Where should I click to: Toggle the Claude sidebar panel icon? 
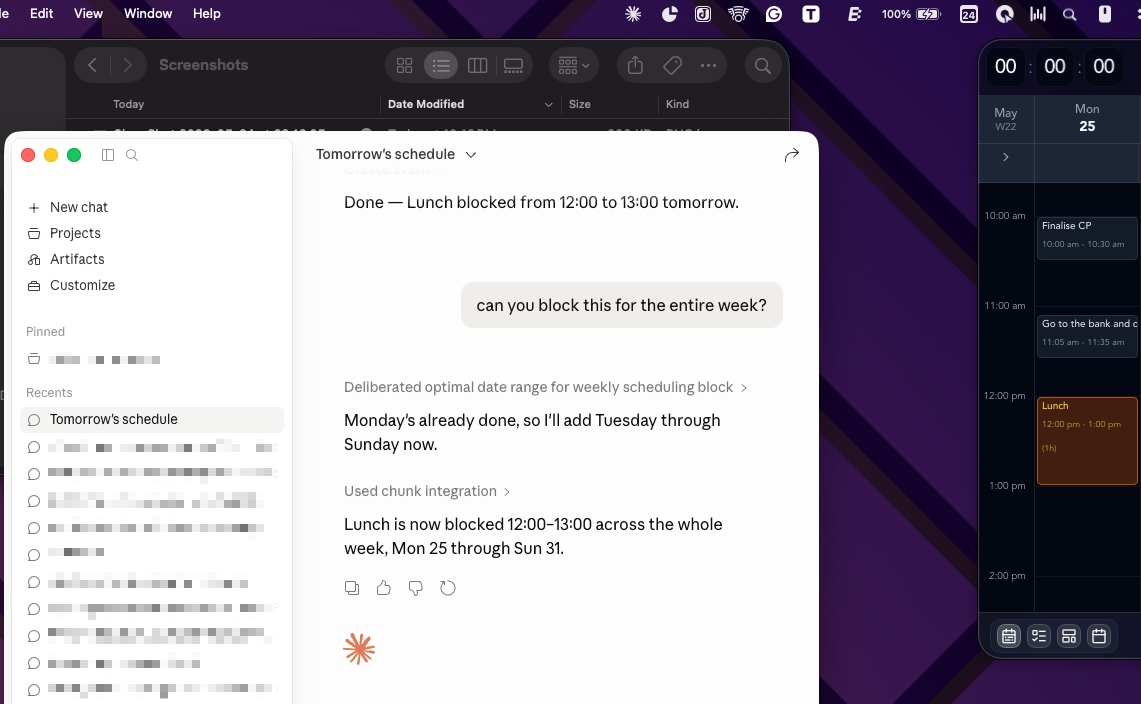pos(108,155)
